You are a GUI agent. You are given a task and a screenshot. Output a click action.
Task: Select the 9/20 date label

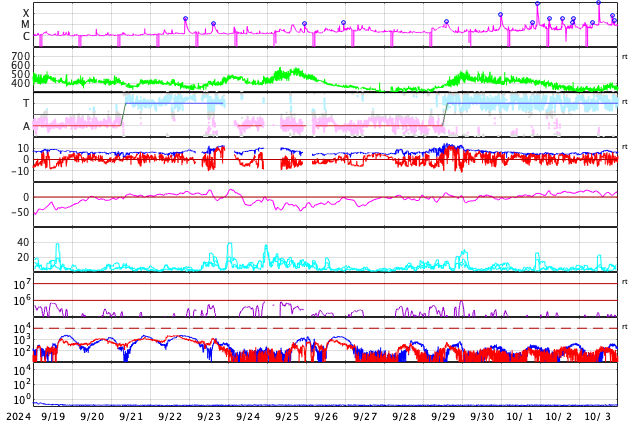click(92, 416)
